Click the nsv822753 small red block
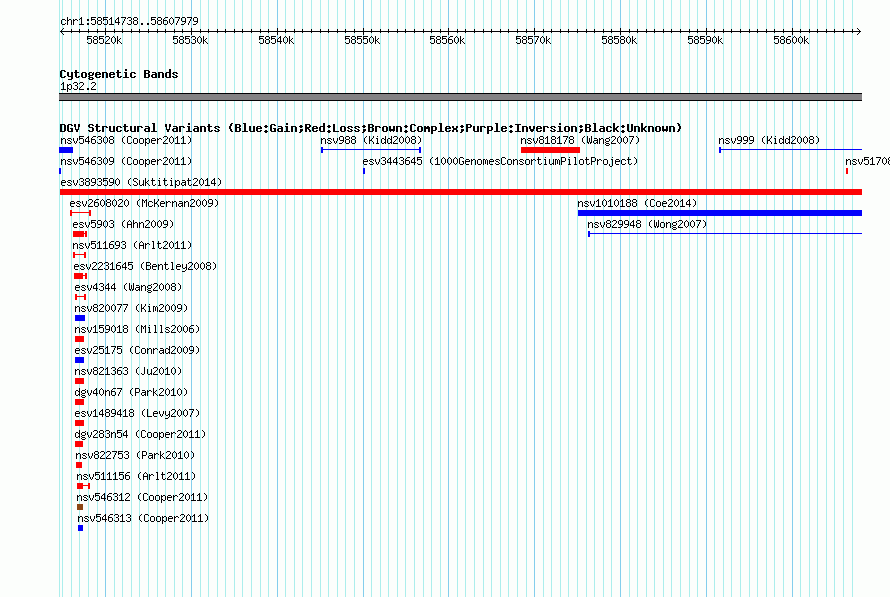The height and width of the screenshot is (597, 890). [x=79, y=465]
